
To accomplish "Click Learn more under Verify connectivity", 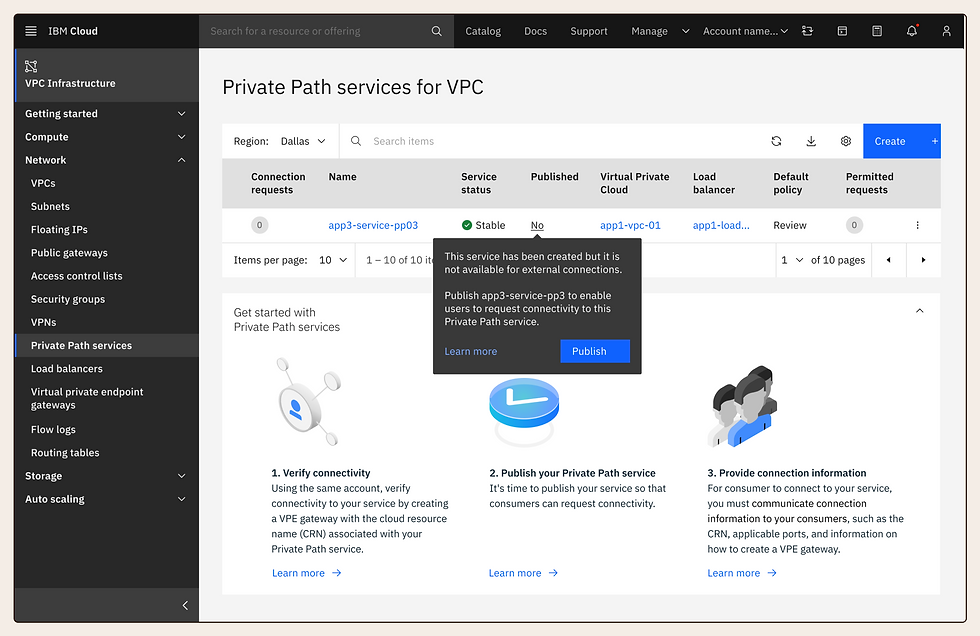I will pyautogui.click(x=306, y=573).
